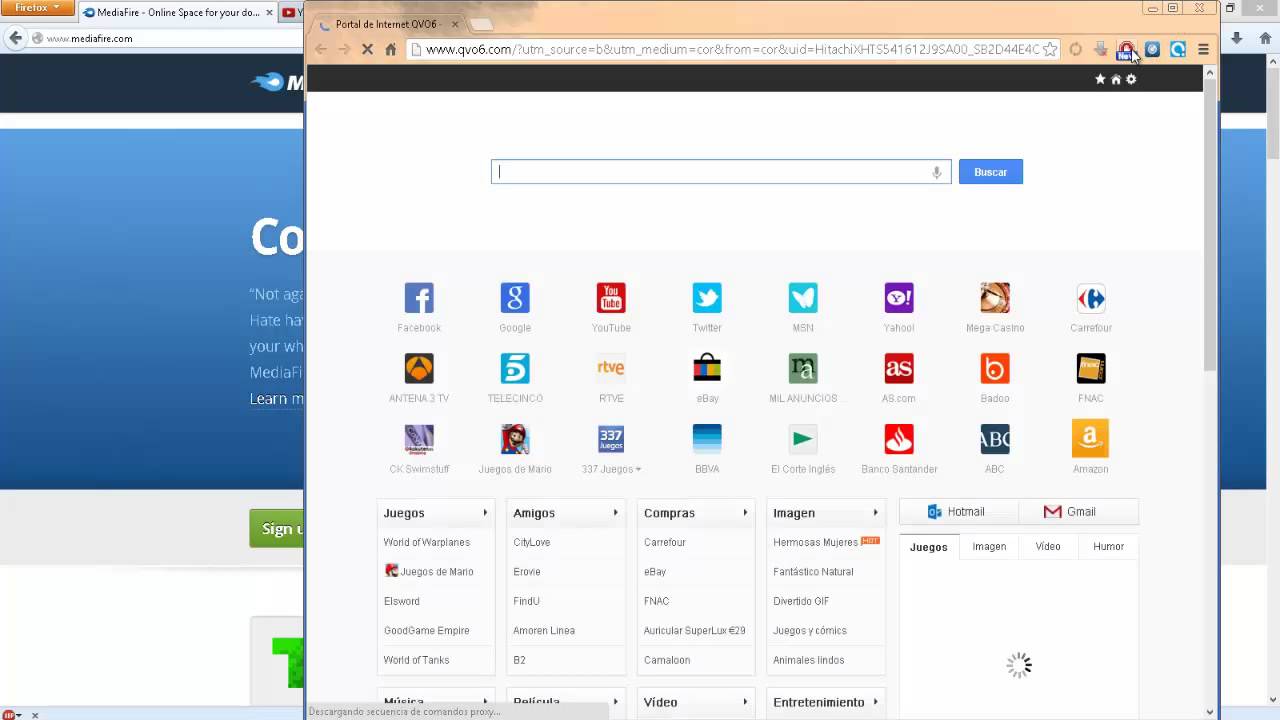The height and width of the screenshot is (720, 1280).
Task: Open the Auricular SuperLux €29 link
Action: click(x=694, y=631)
